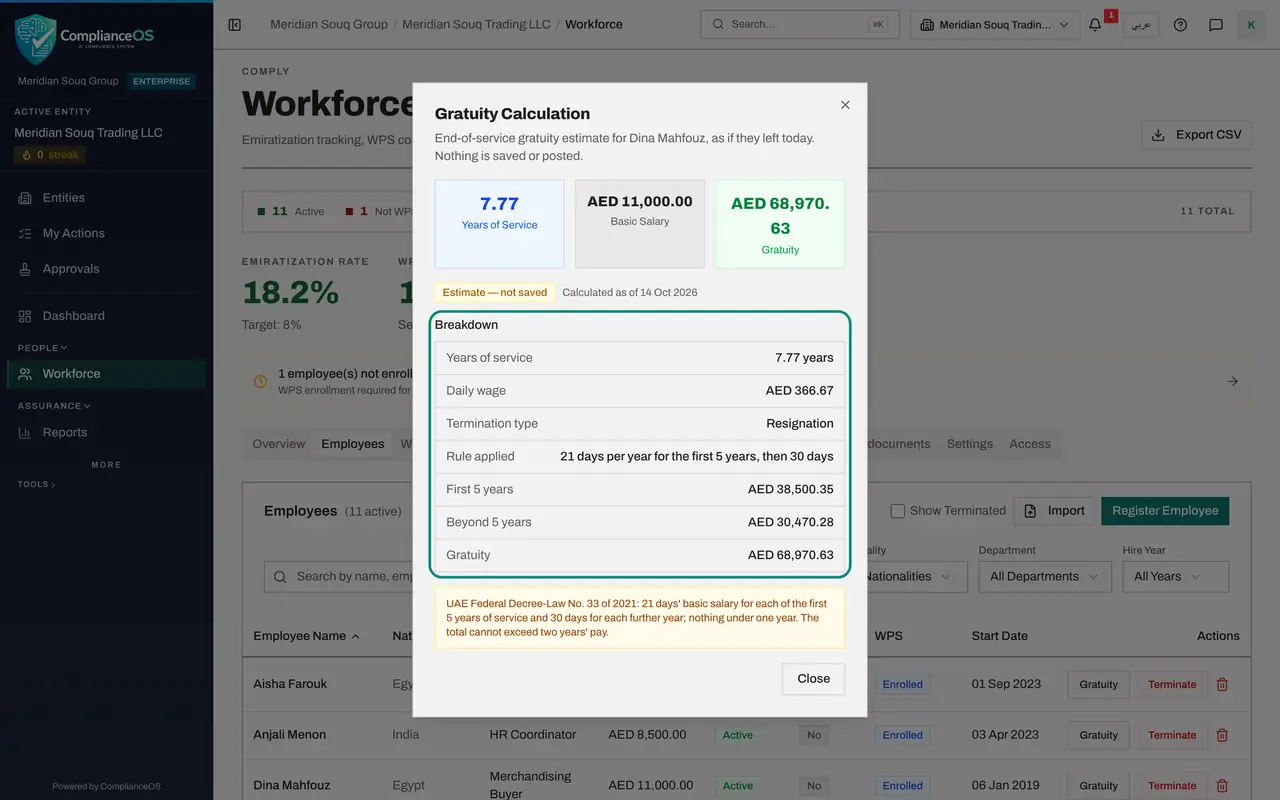Click the Register Employee button

pos(1165,511)
